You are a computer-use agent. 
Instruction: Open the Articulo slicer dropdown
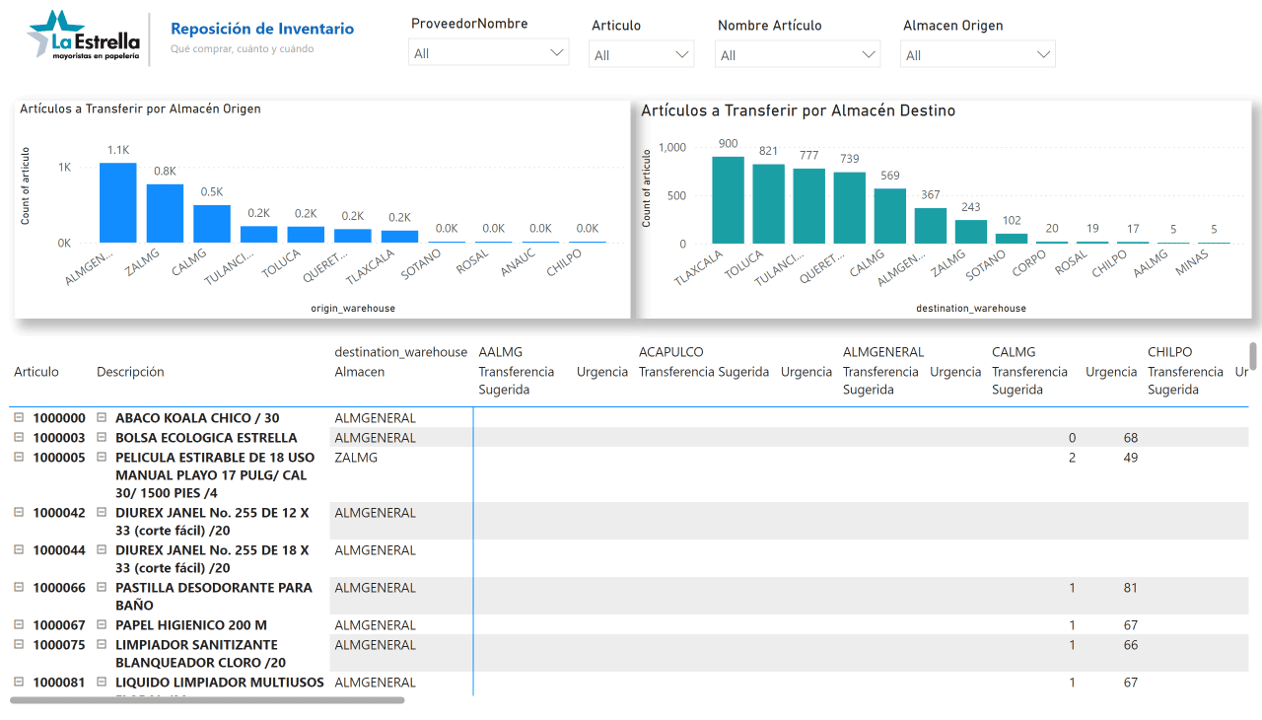tap(641, 54)
